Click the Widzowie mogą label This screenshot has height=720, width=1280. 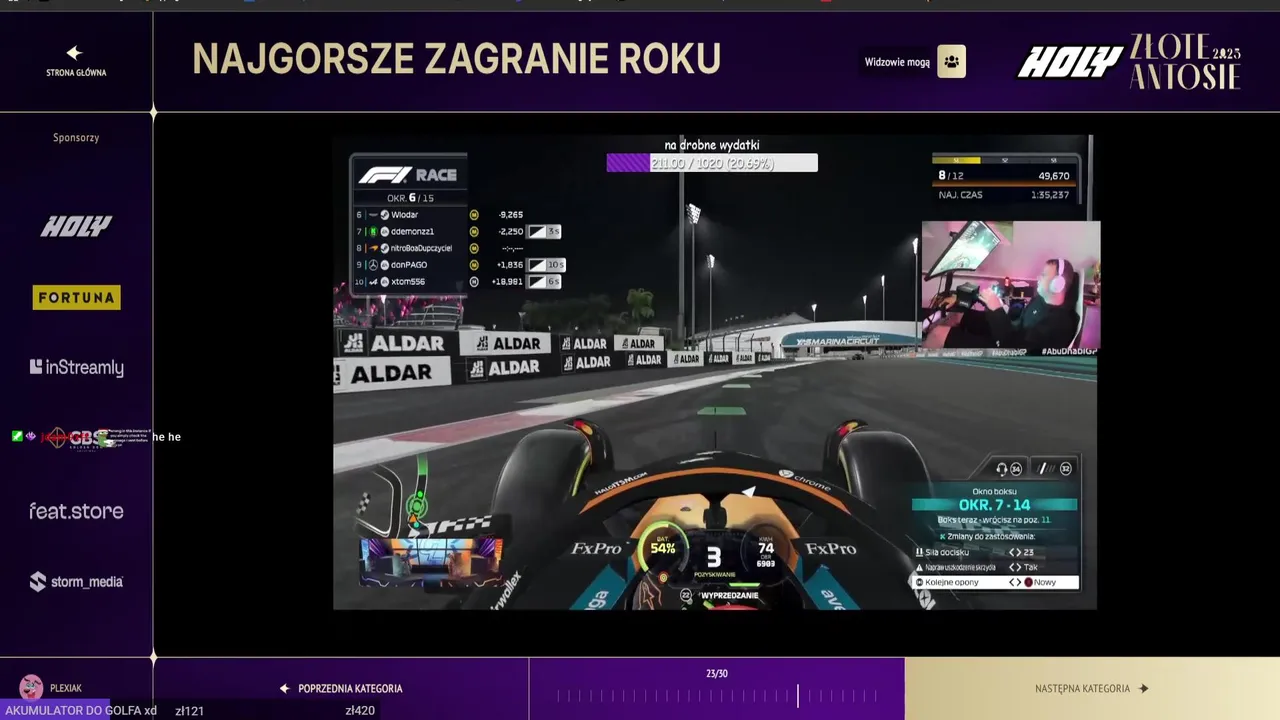point(897,62)
